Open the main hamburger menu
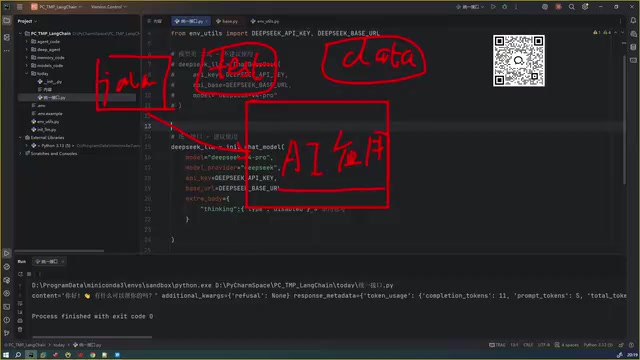 click(x=20, y=7)
